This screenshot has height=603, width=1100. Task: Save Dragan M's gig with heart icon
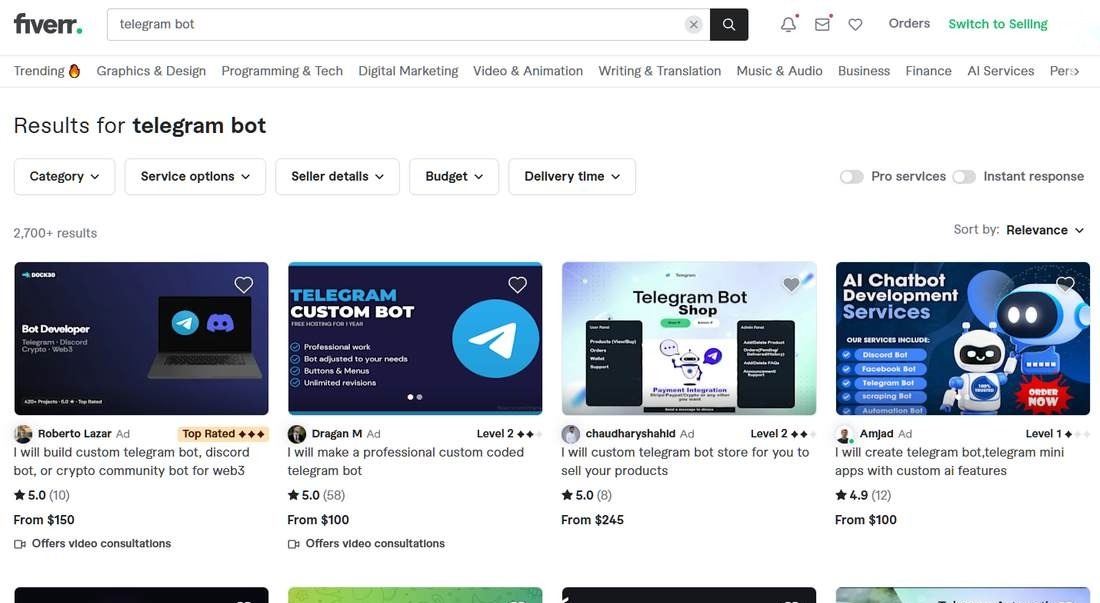[517, 285]
